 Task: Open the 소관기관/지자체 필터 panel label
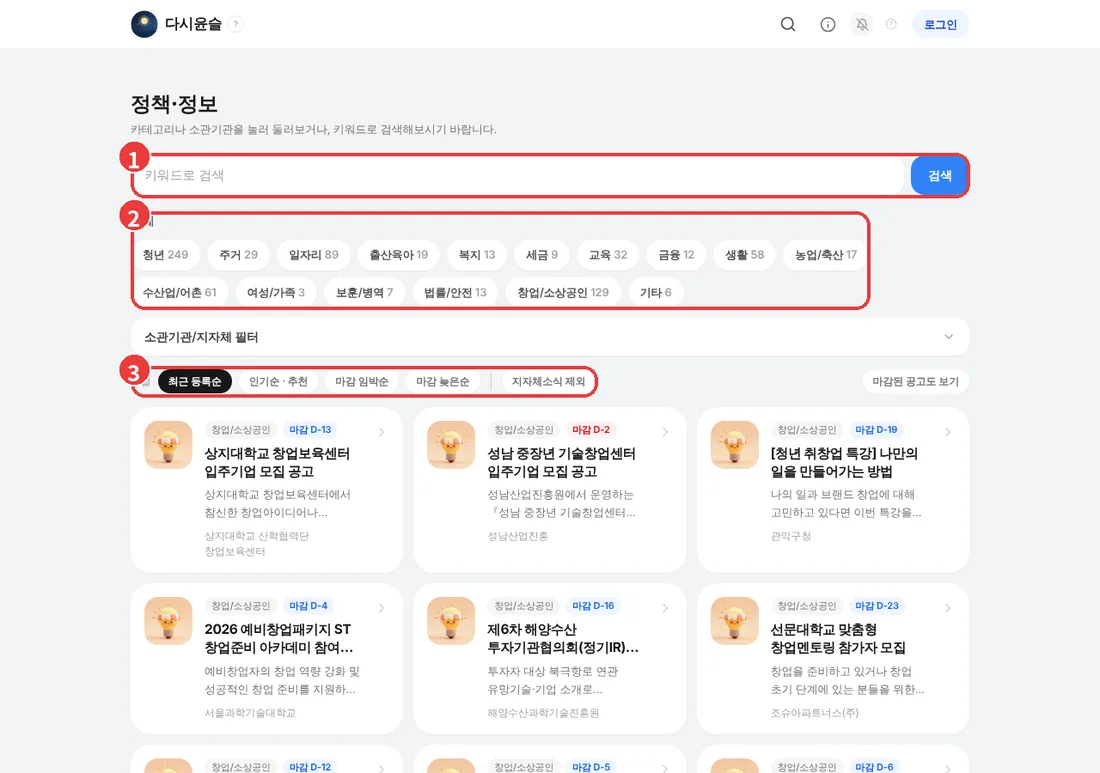tap(201, 337)
